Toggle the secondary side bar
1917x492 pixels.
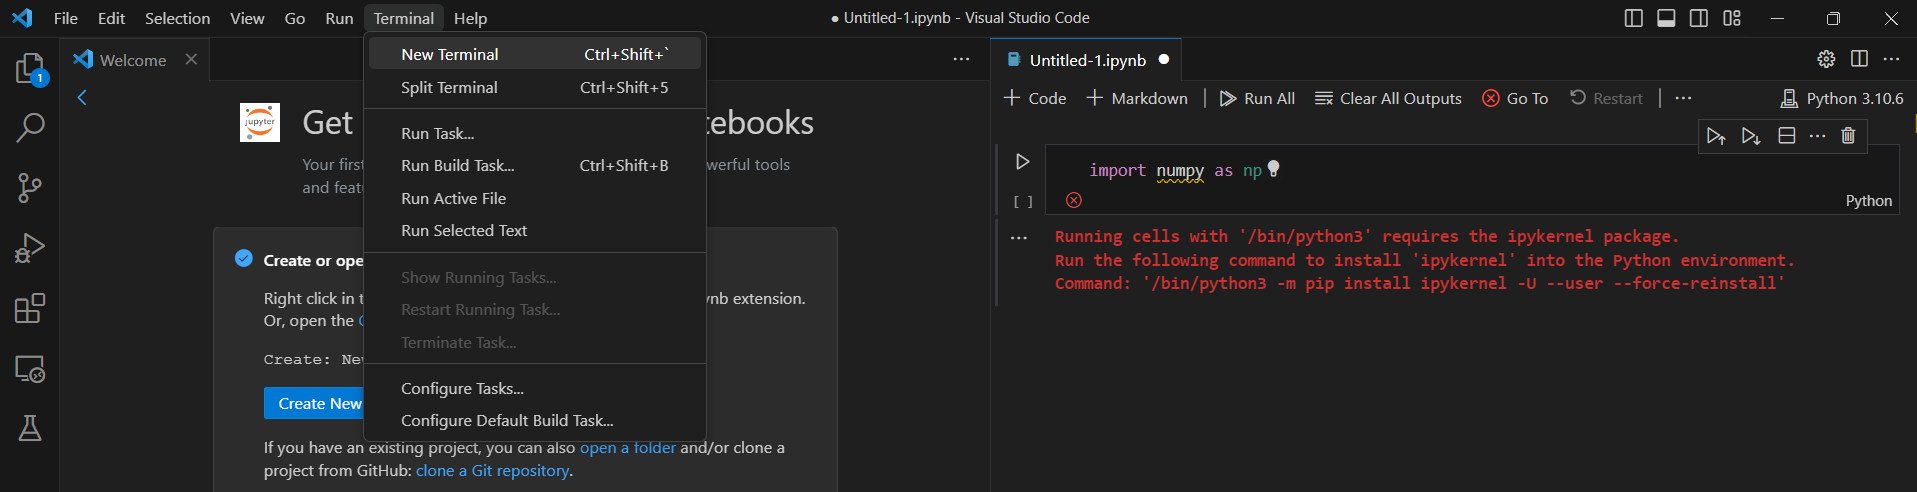coord(1698,18)
